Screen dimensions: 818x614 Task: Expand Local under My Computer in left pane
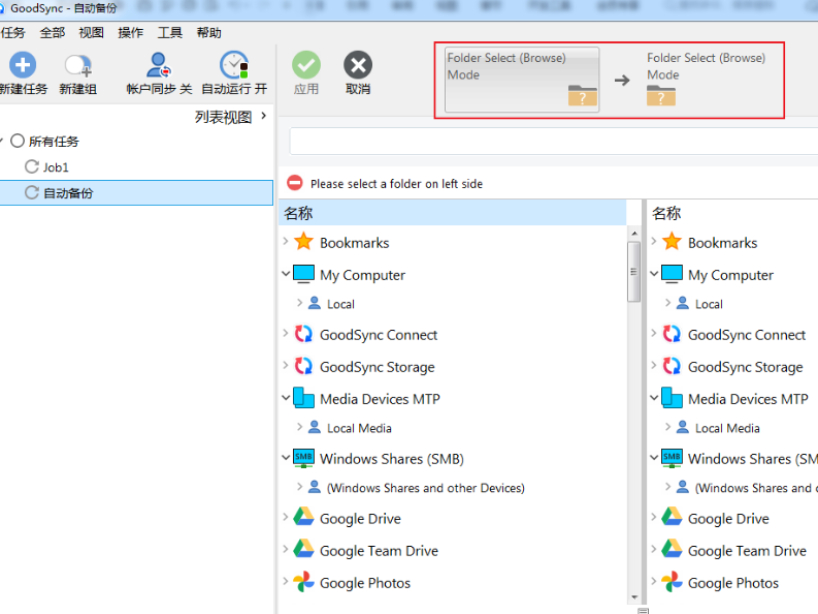point(299,303)
